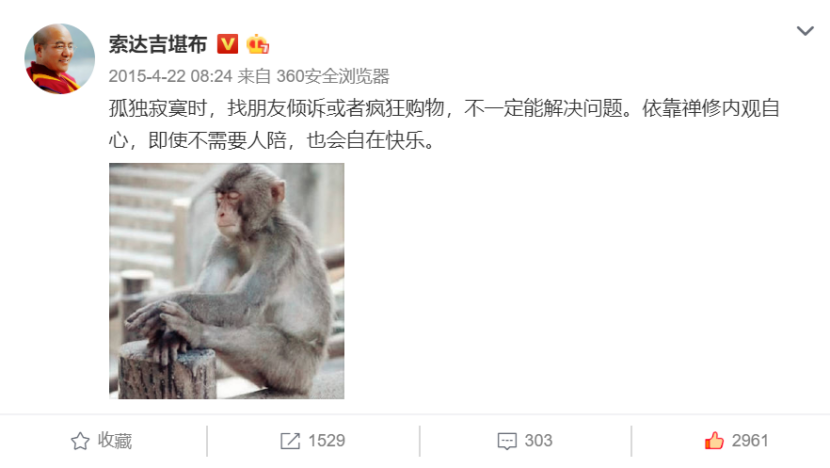
Task: Click the like count 2961
Action: 750,441
